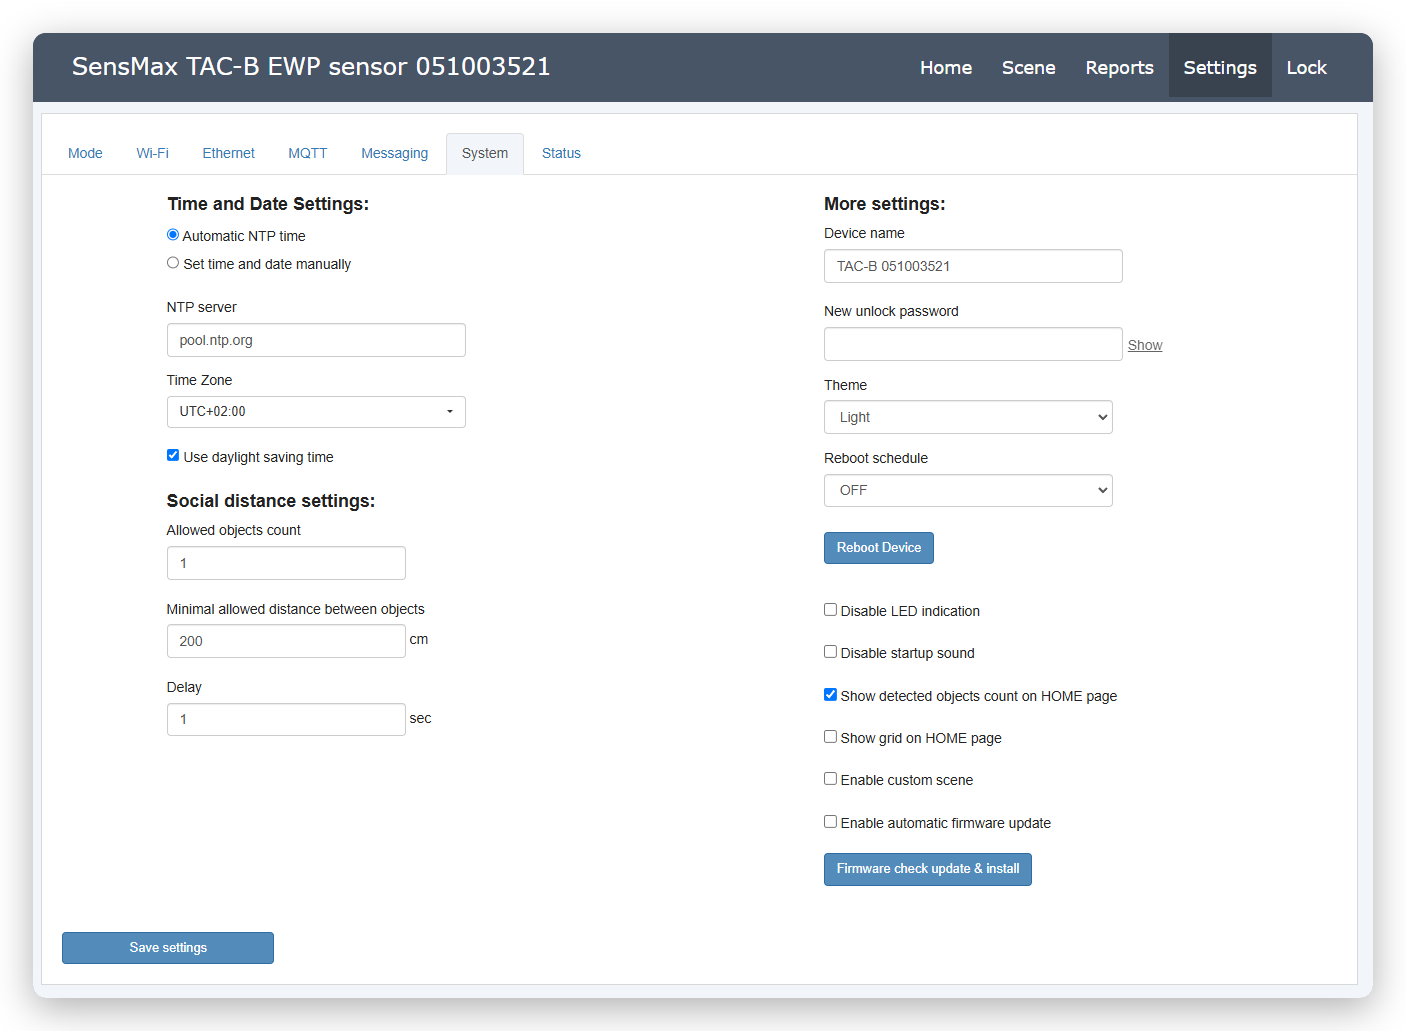Click the 'More settings:' heading
Image resolution: width=1406 pixels, height=1031 pixels.
tap(885, 204)
